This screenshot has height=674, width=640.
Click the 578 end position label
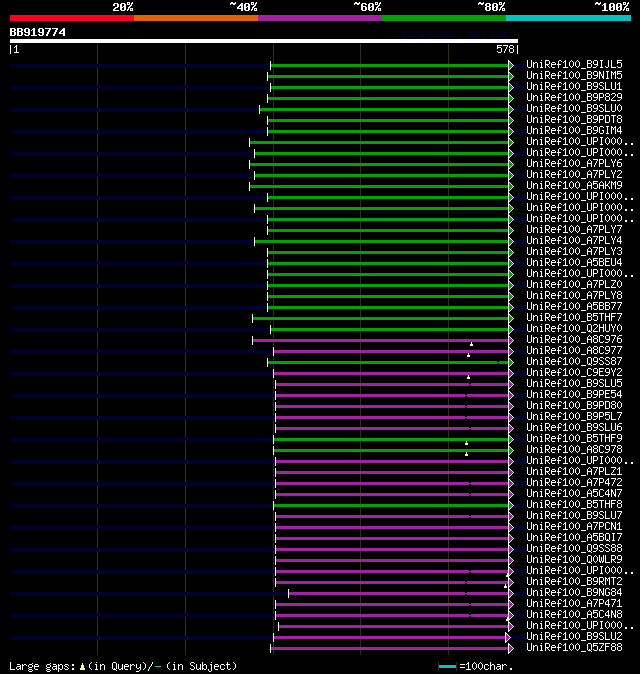coord(505,49)
